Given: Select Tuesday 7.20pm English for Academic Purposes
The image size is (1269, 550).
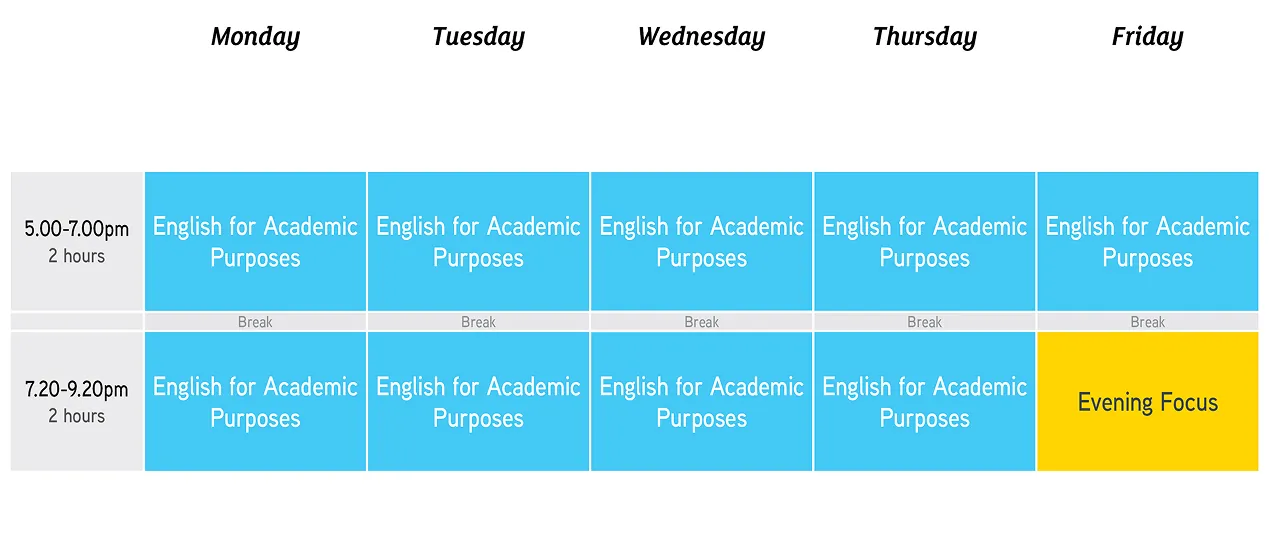Looking at the screenshot, I should pyautogui.click(x=478, y=401).
